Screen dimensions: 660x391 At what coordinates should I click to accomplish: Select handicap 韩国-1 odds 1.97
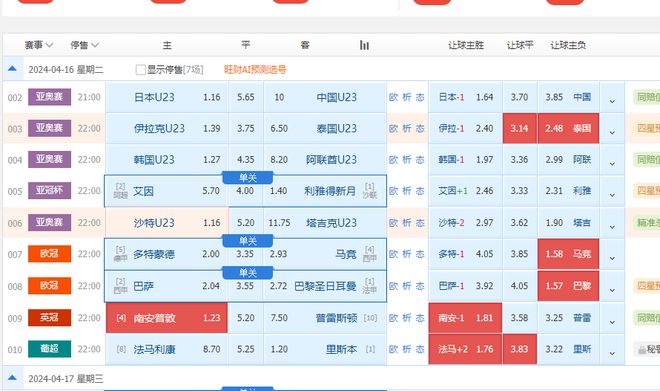pos(466,160)
